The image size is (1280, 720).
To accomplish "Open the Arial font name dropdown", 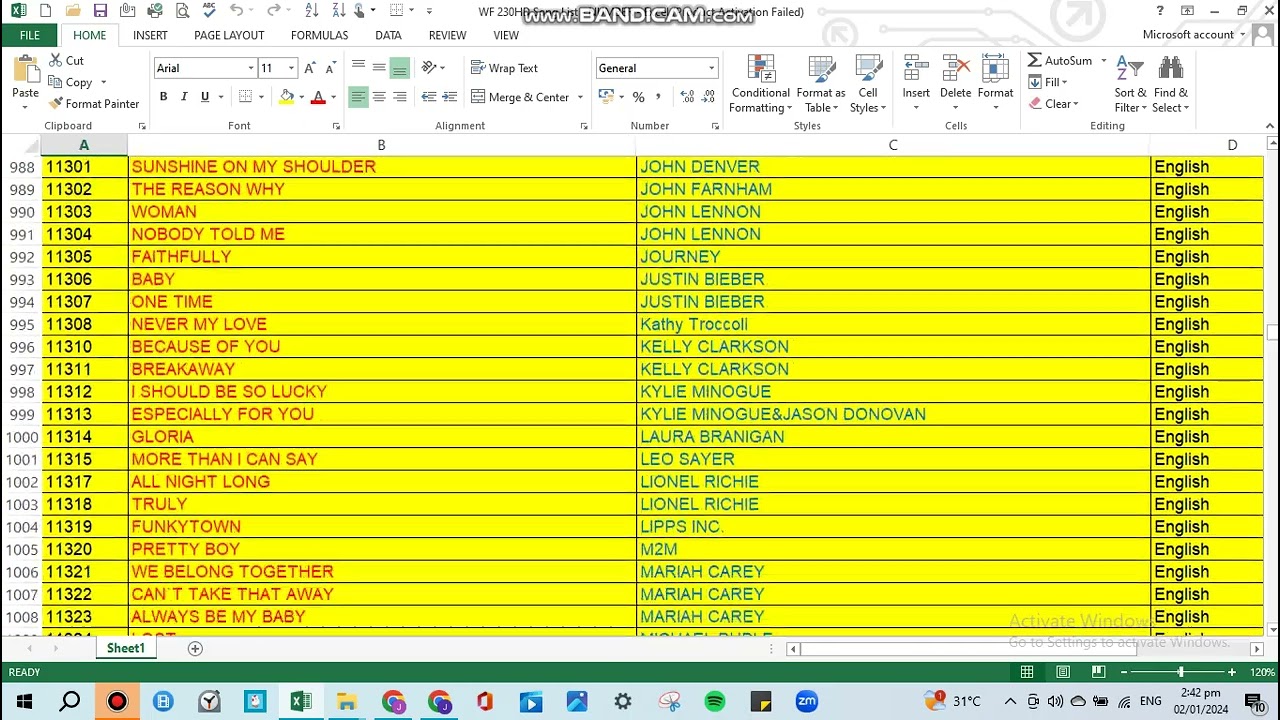I will click(251, 68).
